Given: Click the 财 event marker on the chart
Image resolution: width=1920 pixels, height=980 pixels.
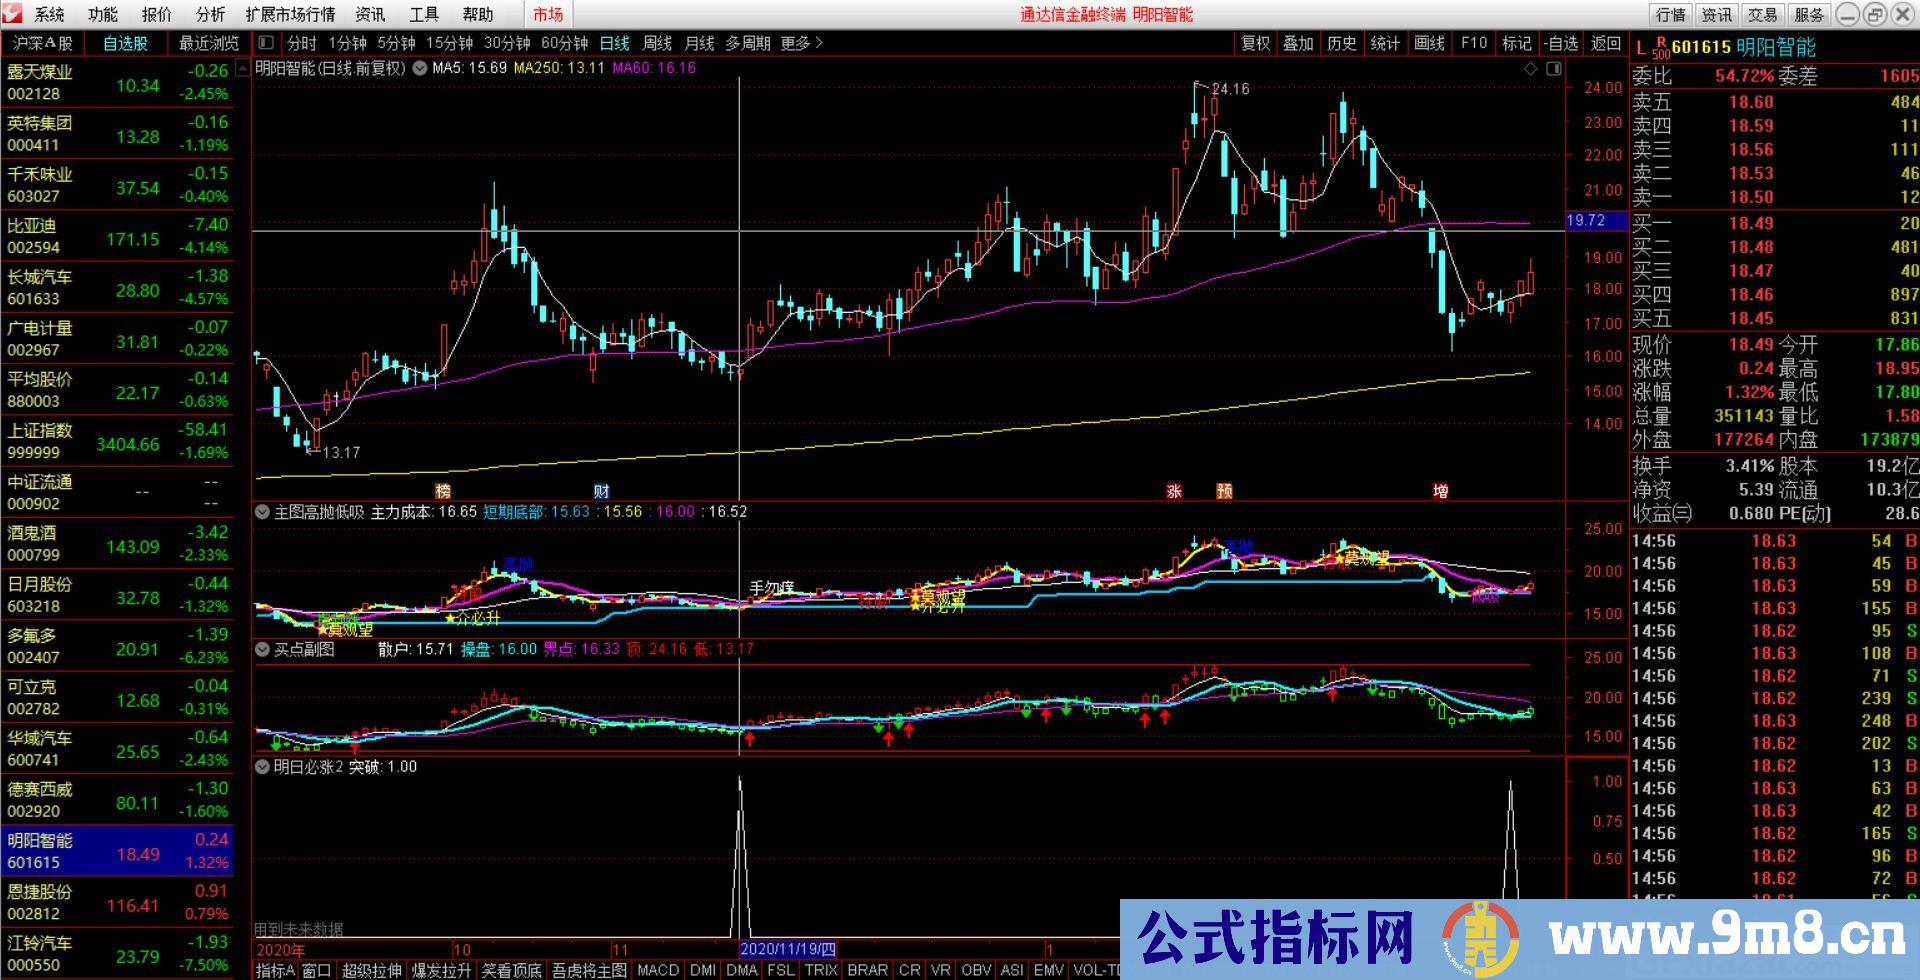Looking at the screenshot, I should [x=601, y=491].
